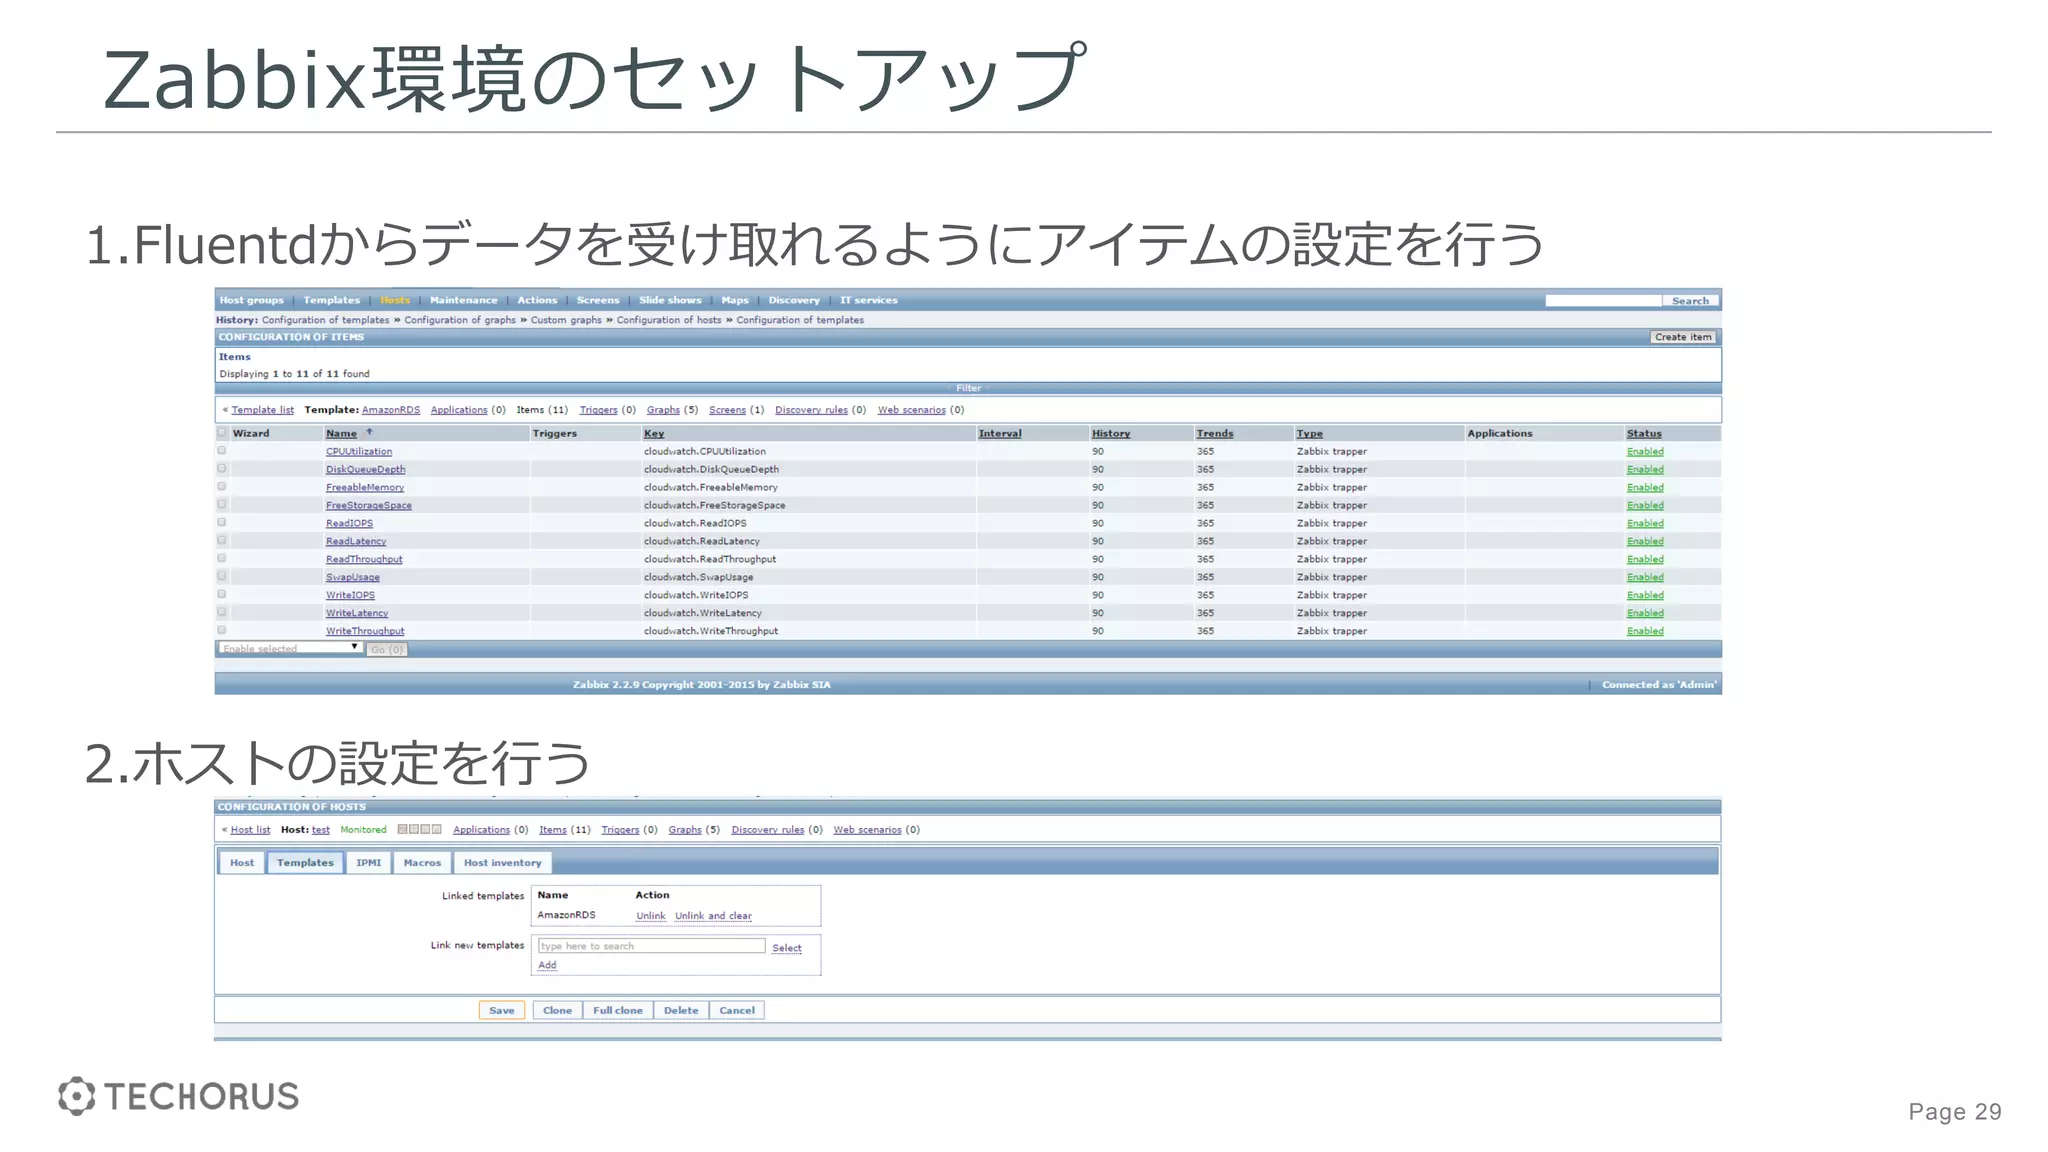The image size is (2048, 1152).
Task: Go to the Actions menu item
Action: (537, 300)
